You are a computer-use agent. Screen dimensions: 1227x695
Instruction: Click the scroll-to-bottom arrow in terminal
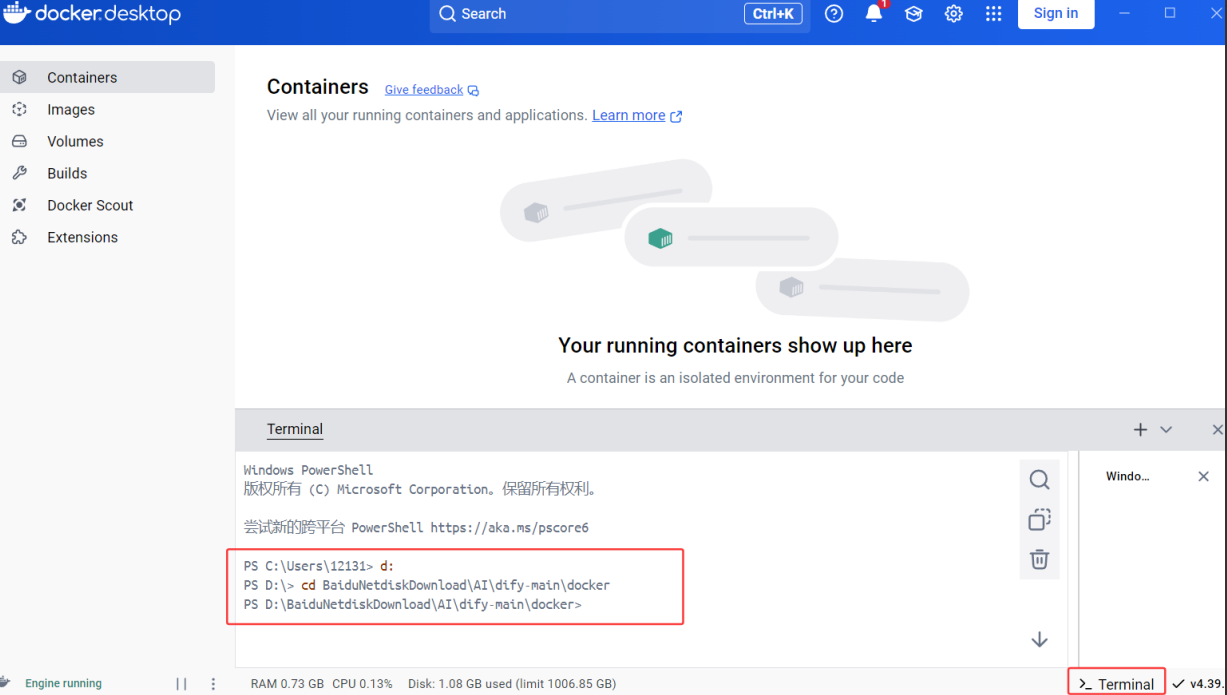(1040, 639)
